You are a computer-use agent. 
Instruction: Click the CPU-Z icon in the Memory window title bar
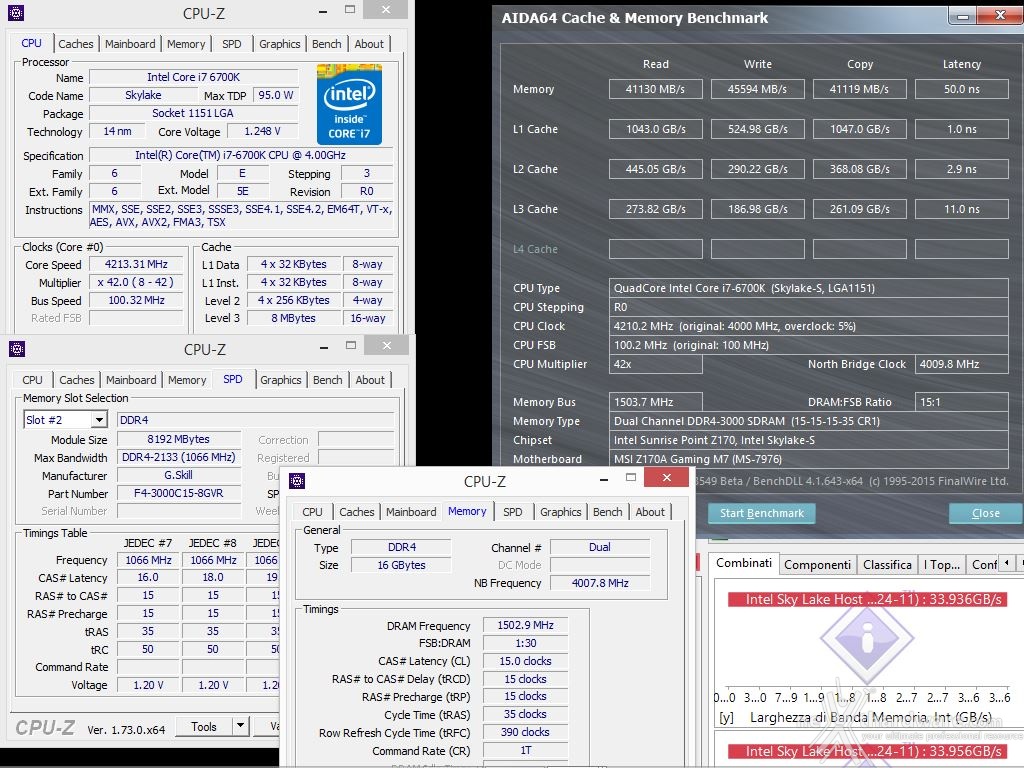pyautogui.click(x=297, y=481)
